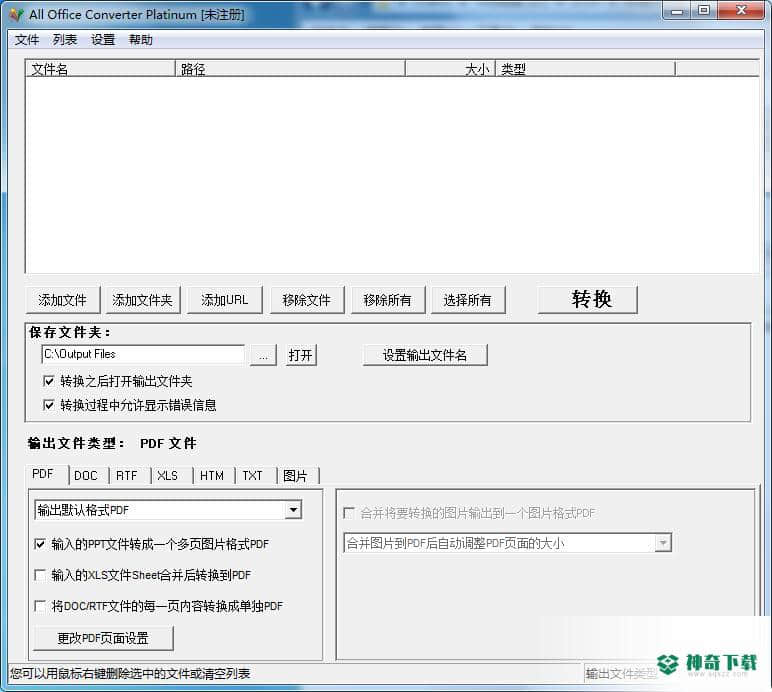Expand the 输出默认格式PDF dropdown

tap(293, 510)
